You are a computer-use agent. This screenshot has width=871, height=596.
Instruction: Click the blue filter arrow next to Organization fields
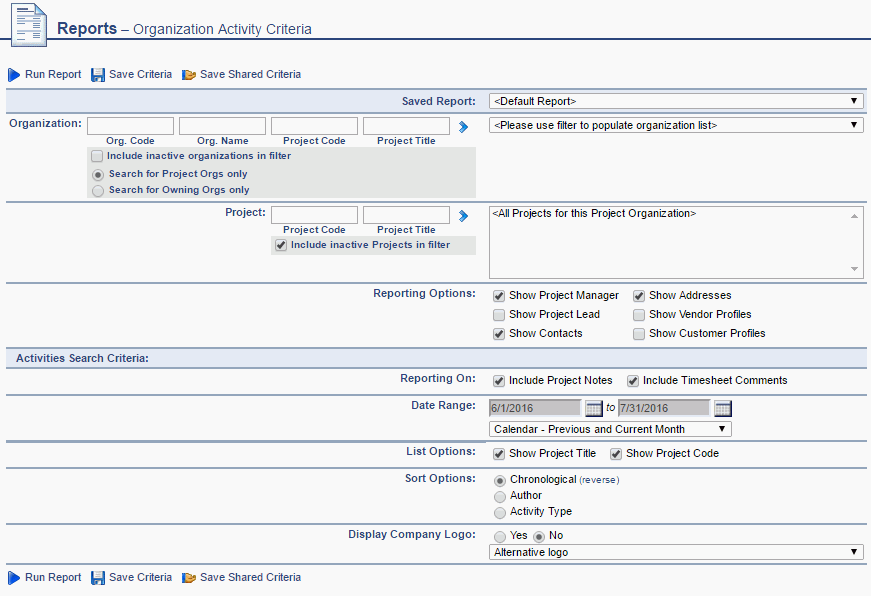tap(462, 125)
